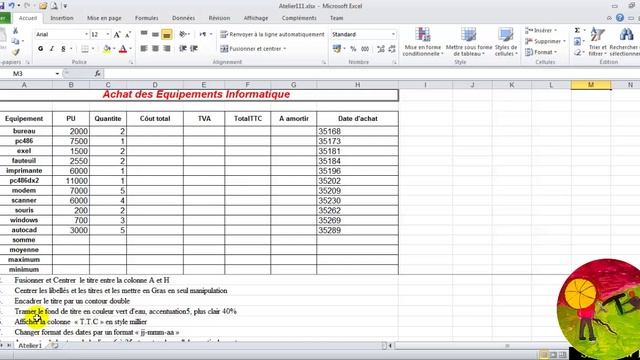
Task: Click the format painter brush icon
Action: 16,52
